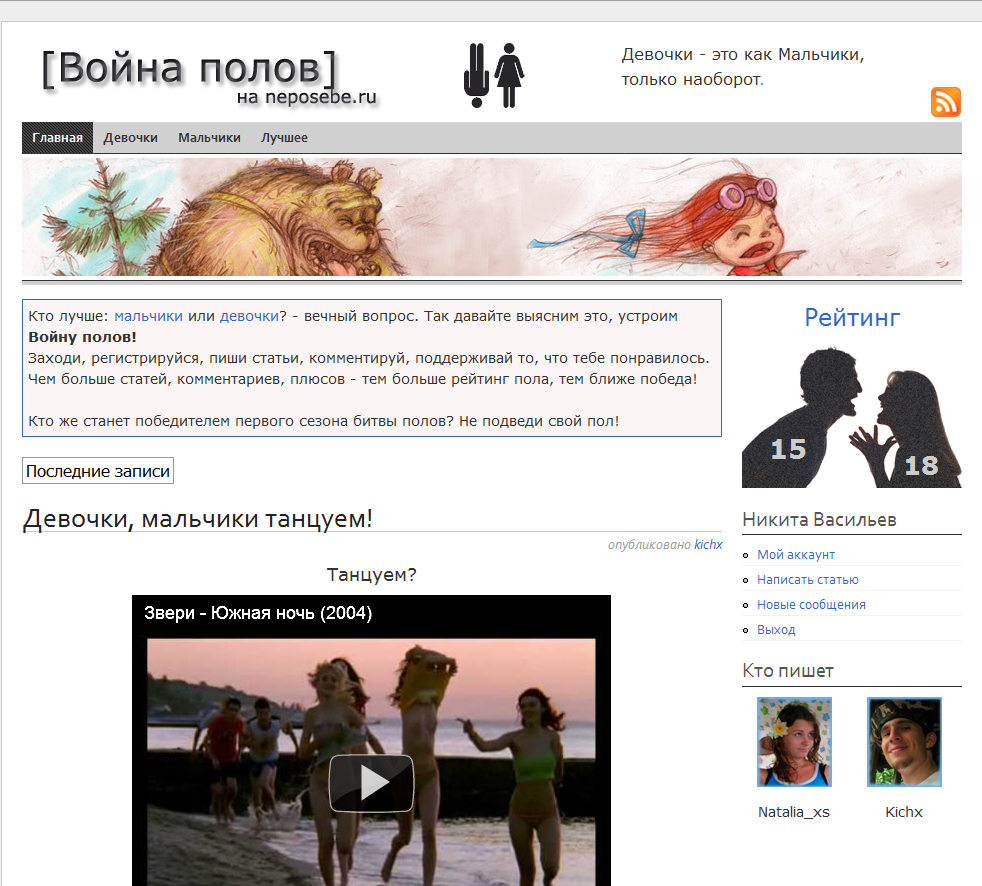Viewport: 982px width, 886px height.
Task: Switch to the Мальчики tab
Action: click(x=208, y=137)
